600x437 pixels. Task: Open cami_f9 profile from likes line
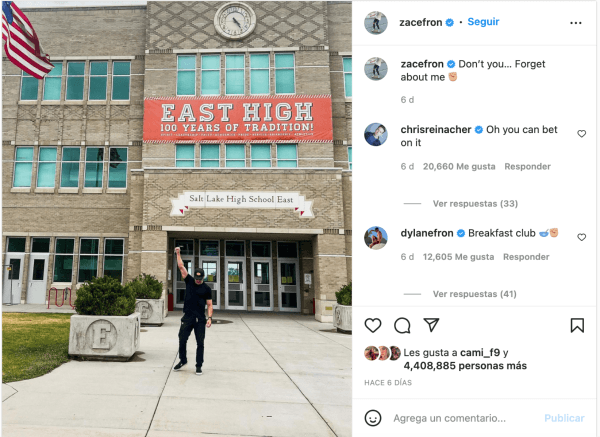(480, 352)
